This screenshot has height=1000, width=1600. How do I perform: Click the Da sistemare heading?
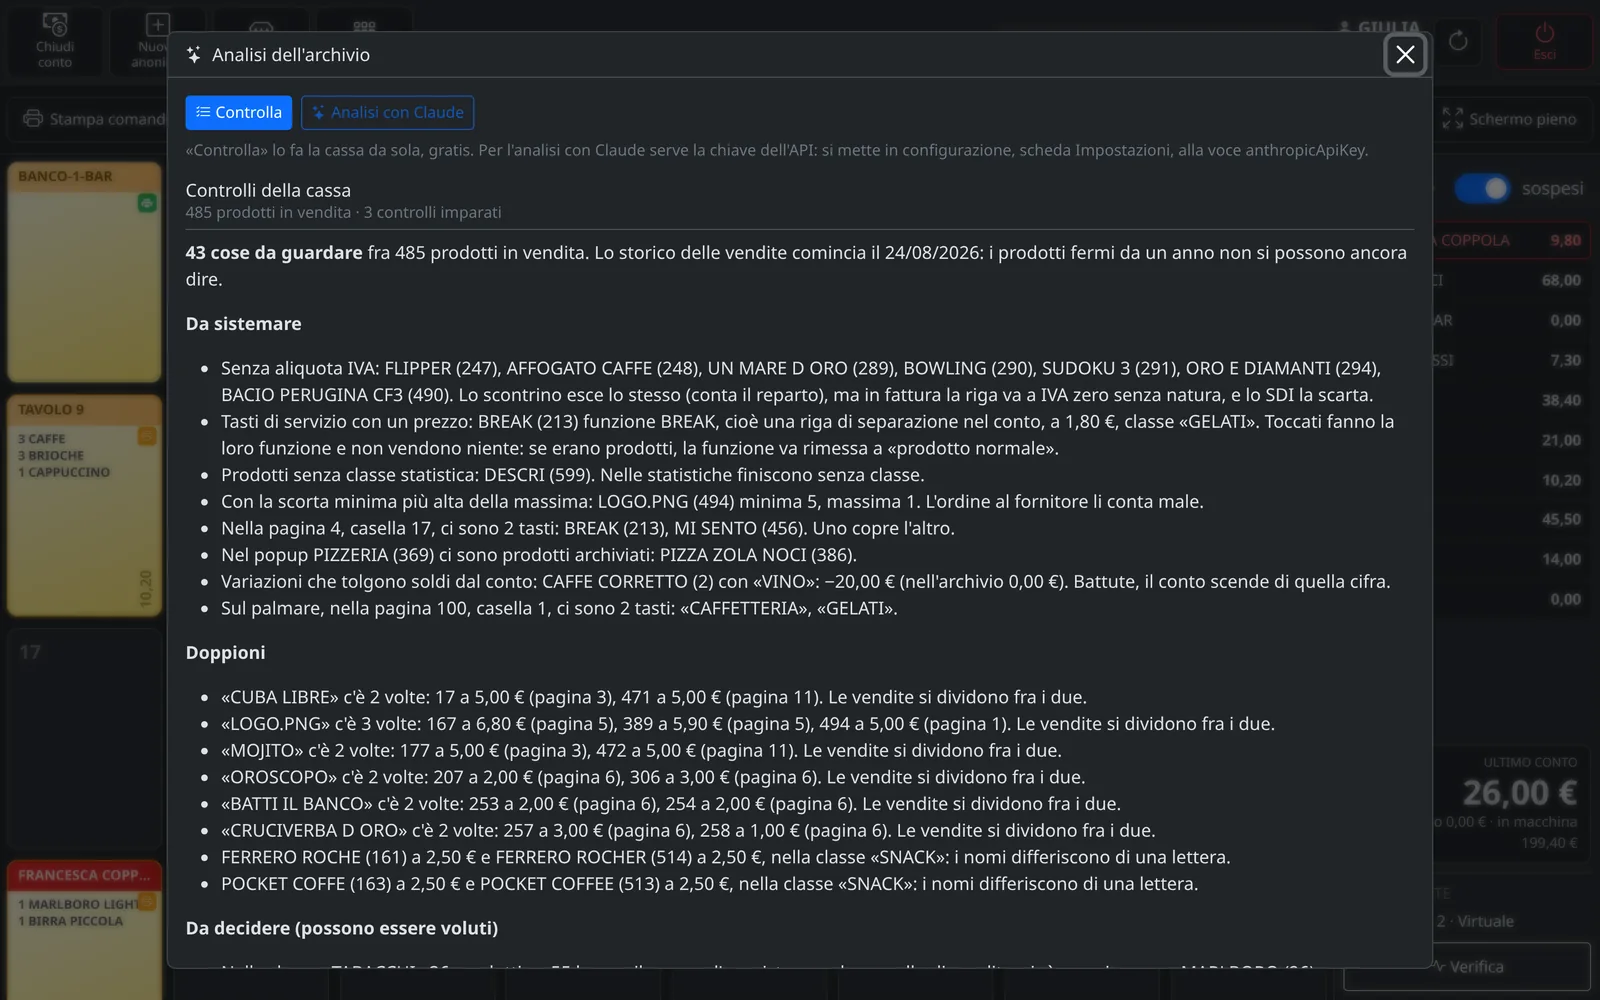[x=243, y=324]
